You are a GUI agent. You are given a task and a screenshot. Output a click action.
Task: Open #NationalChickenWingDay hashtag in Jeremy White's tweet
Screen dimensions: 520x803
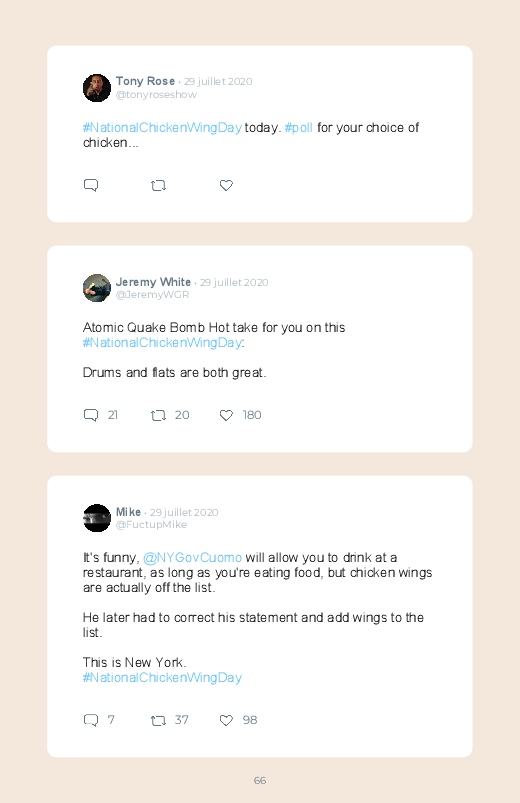coord(162,343)
